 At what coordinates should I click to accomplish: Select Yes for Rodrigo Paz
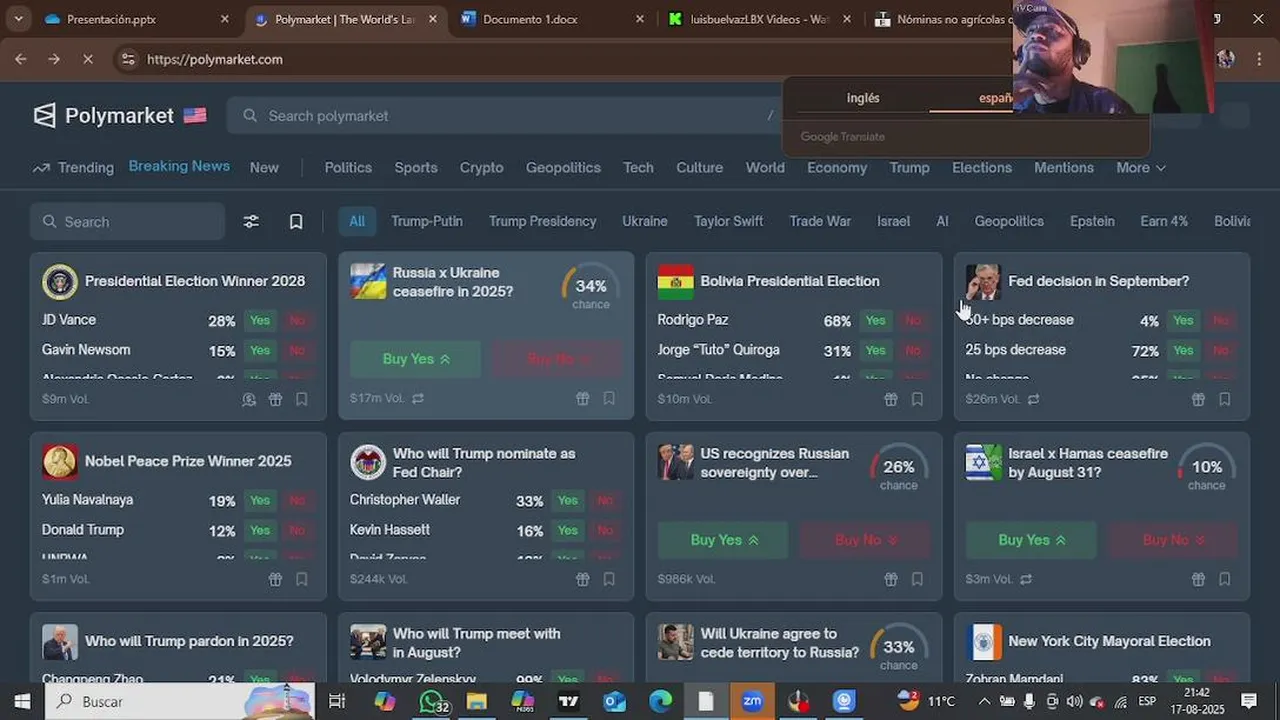876,321
